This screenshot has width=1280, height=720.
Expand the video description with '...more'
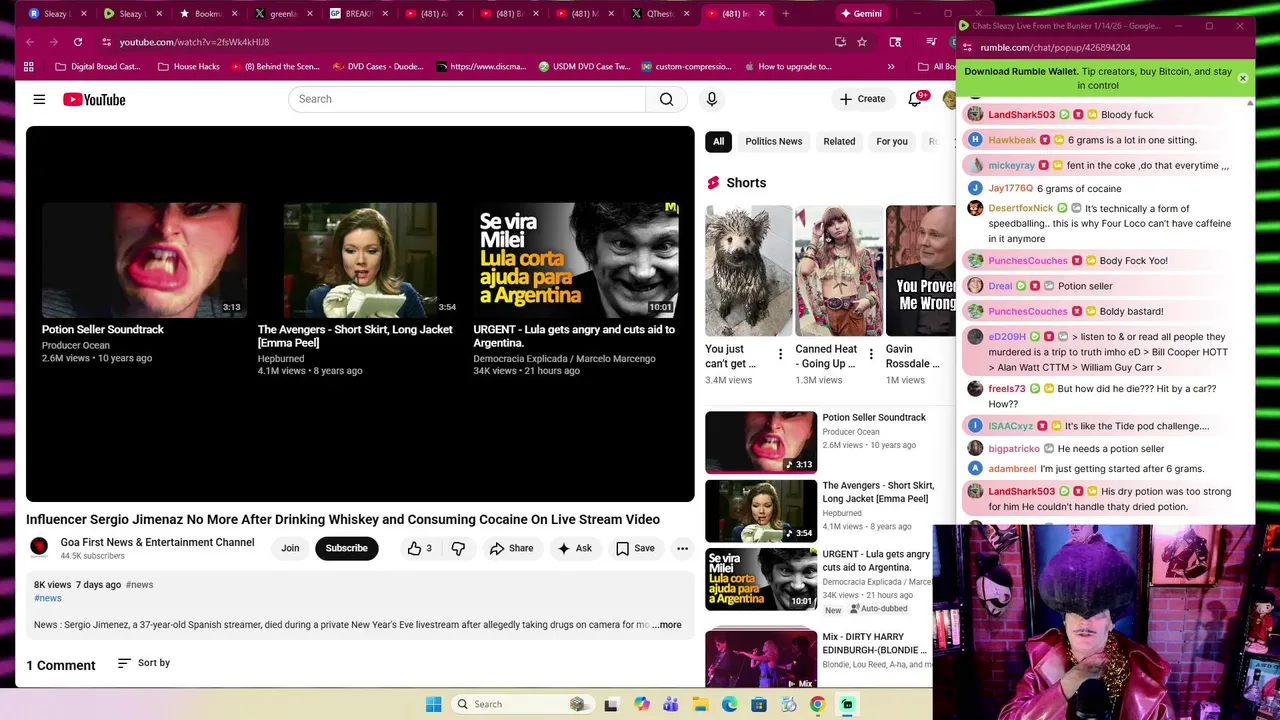pyautogui.click(x=667, y=625)
